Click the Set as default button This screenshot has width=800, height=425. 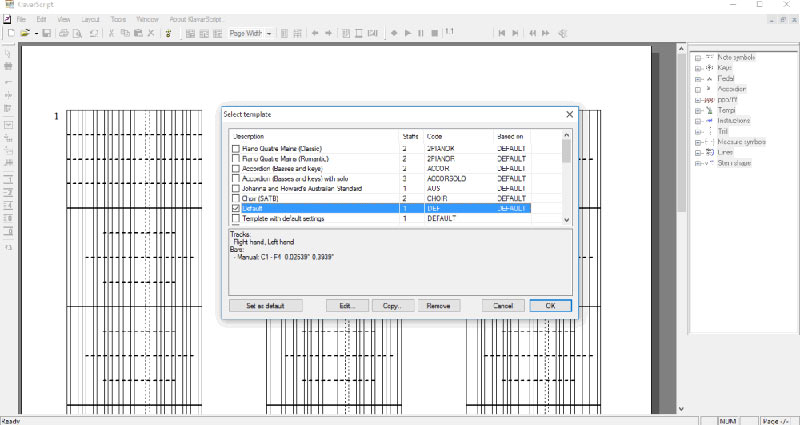tap(266, 306)
